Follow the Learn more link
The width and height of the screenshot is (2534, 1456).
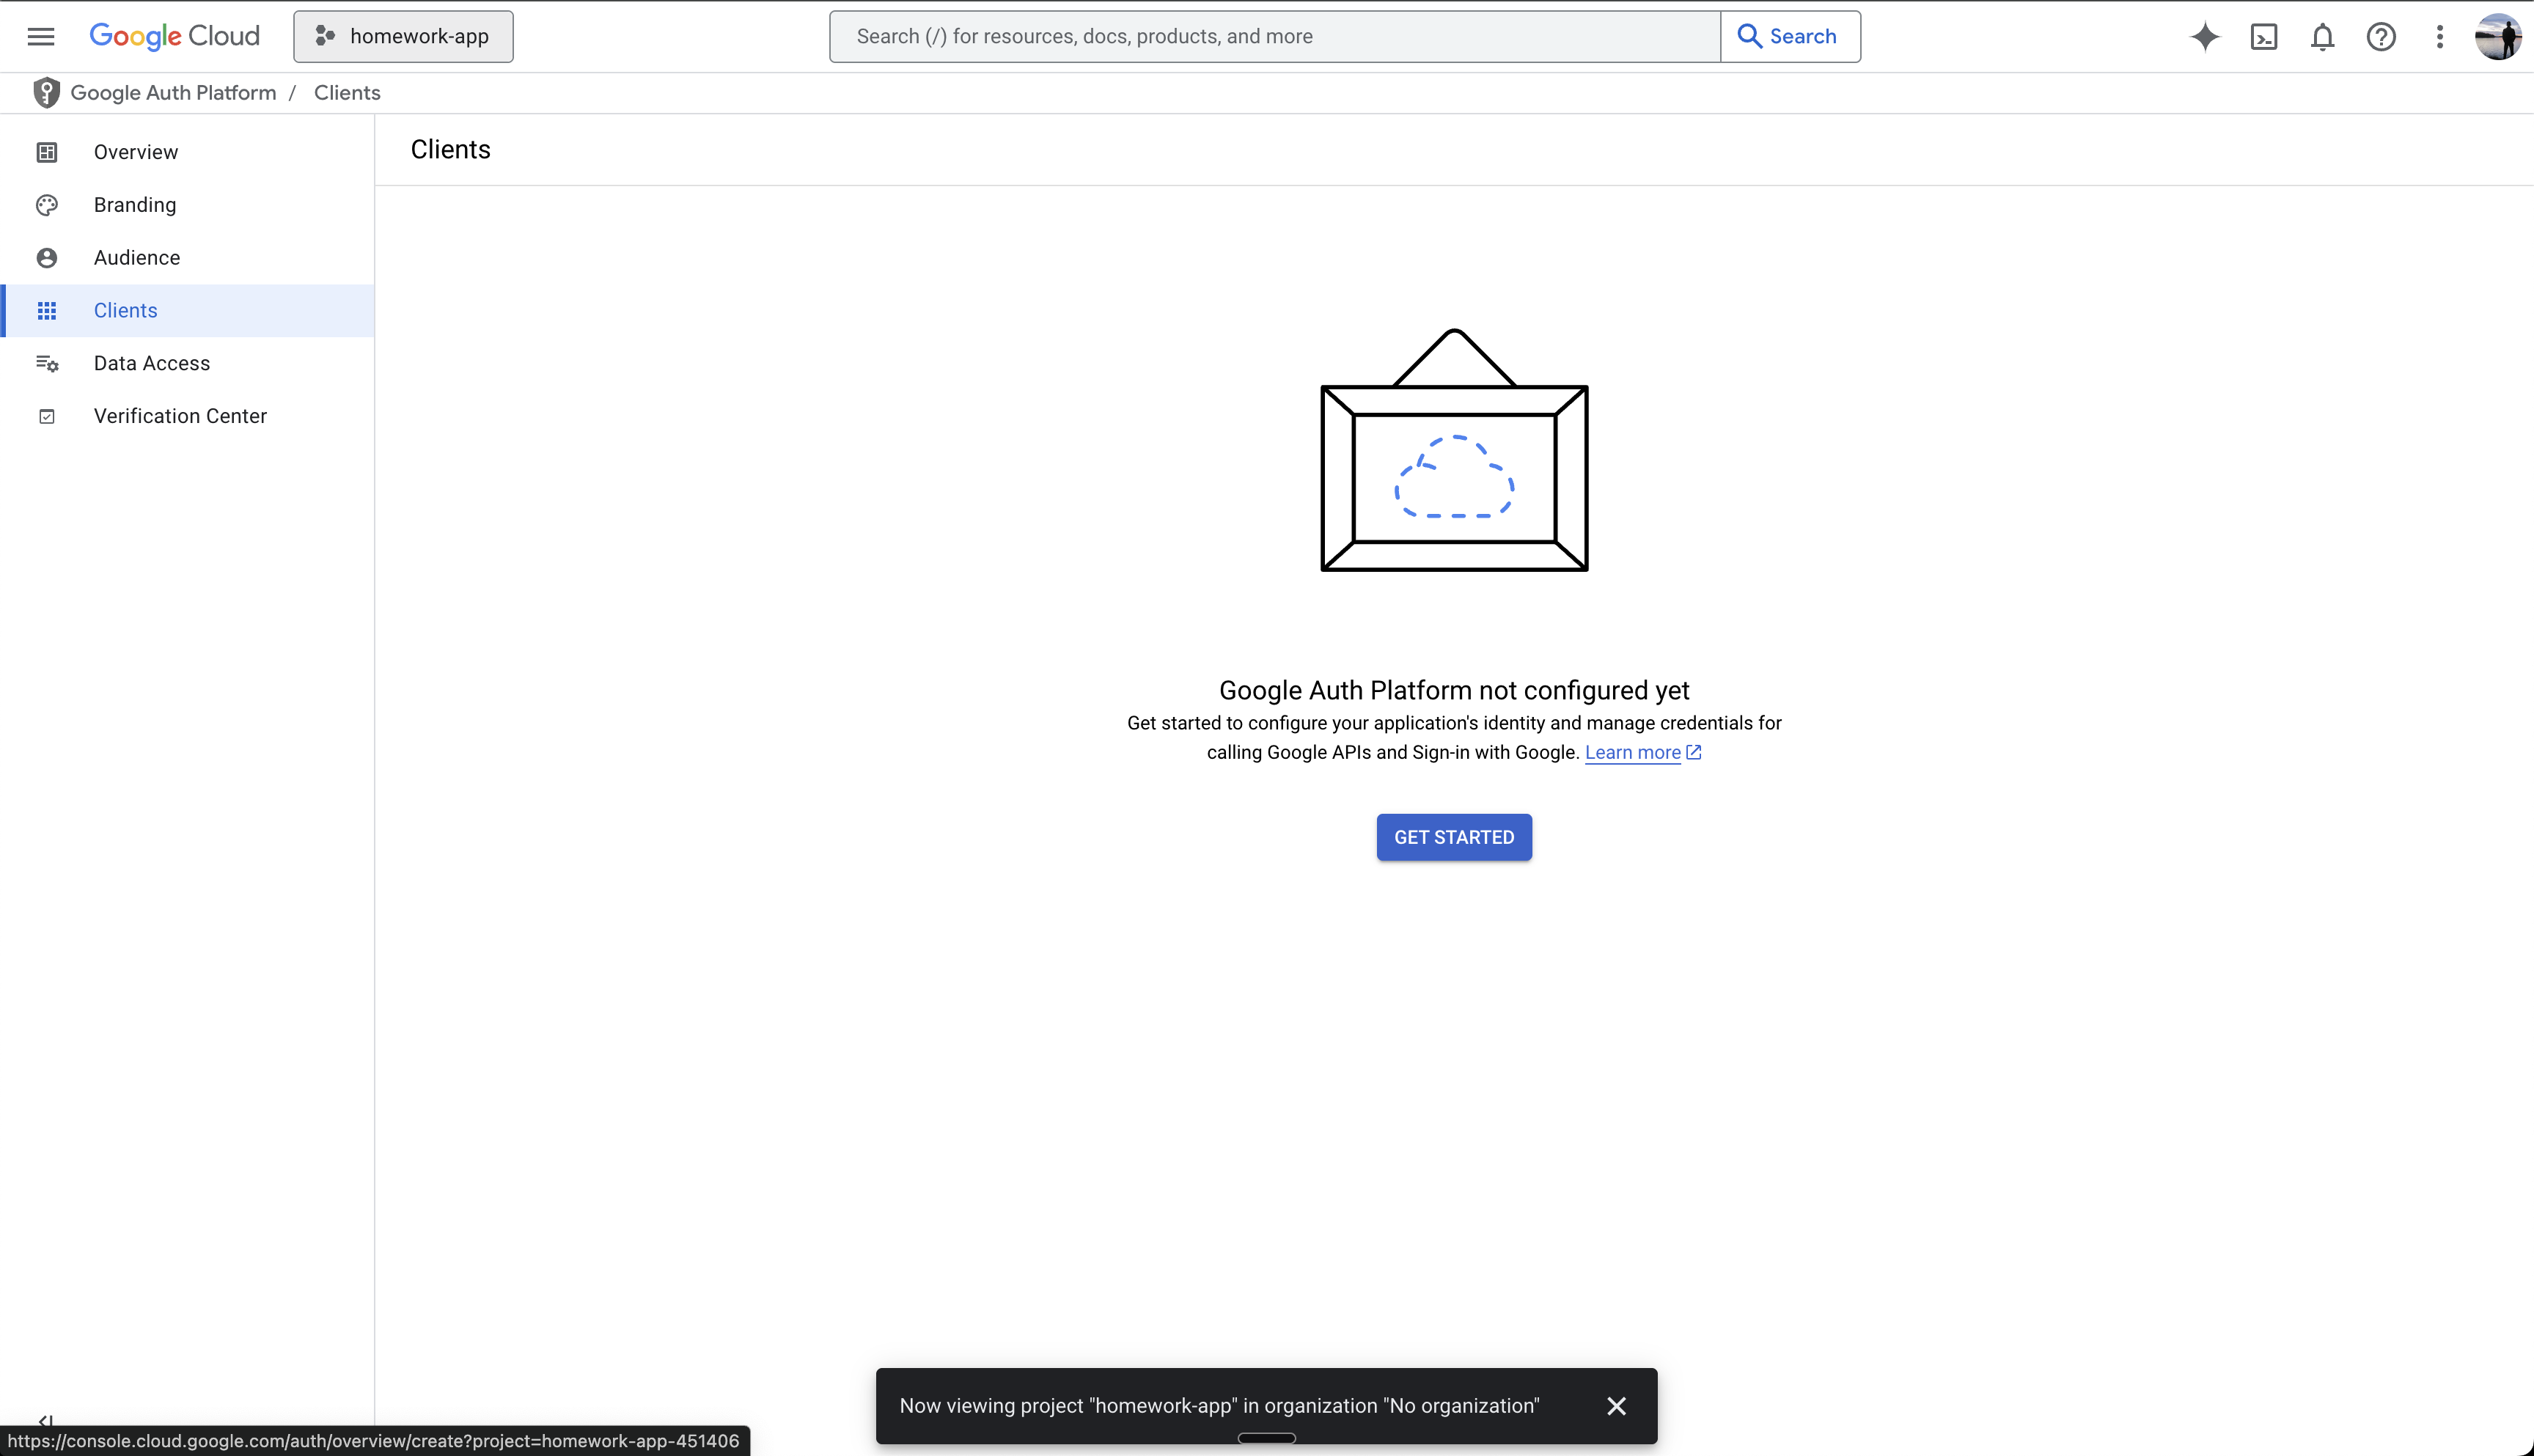[1632, 752]
